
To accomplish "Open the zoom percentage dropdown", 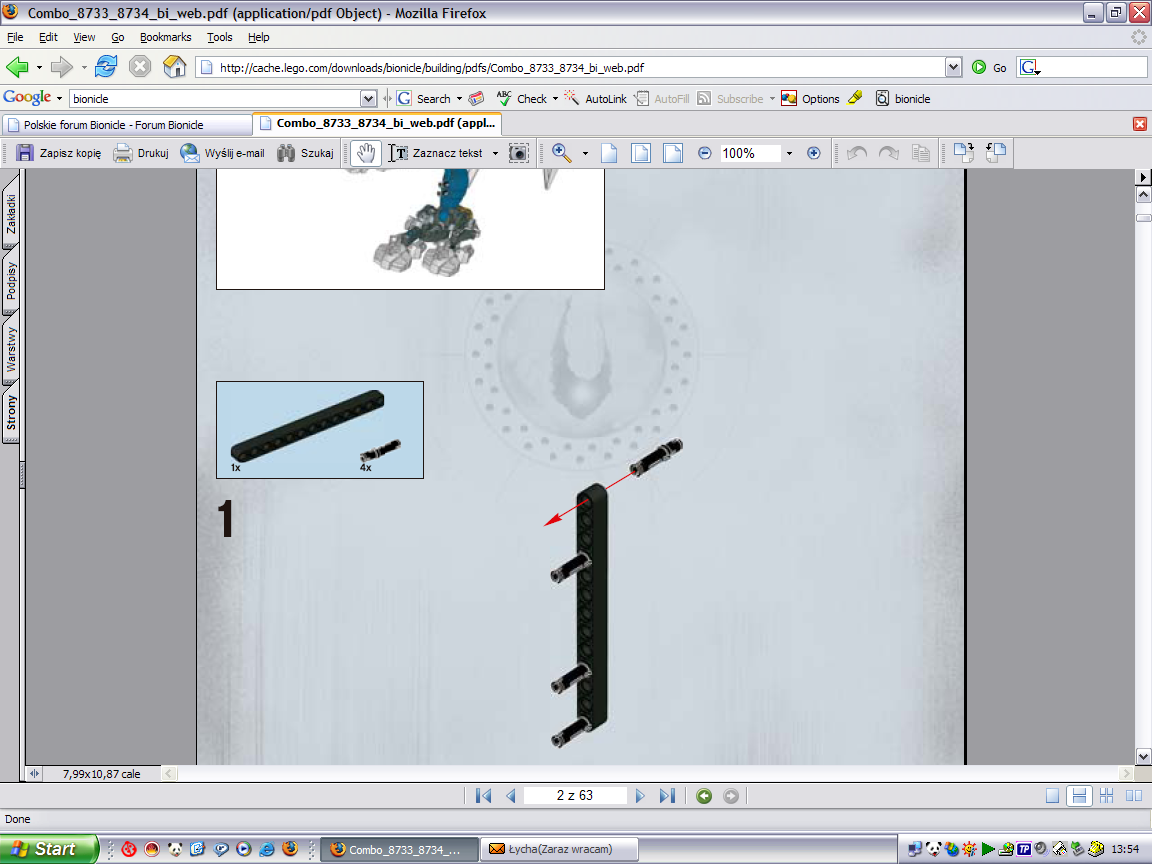I will 789,154.
